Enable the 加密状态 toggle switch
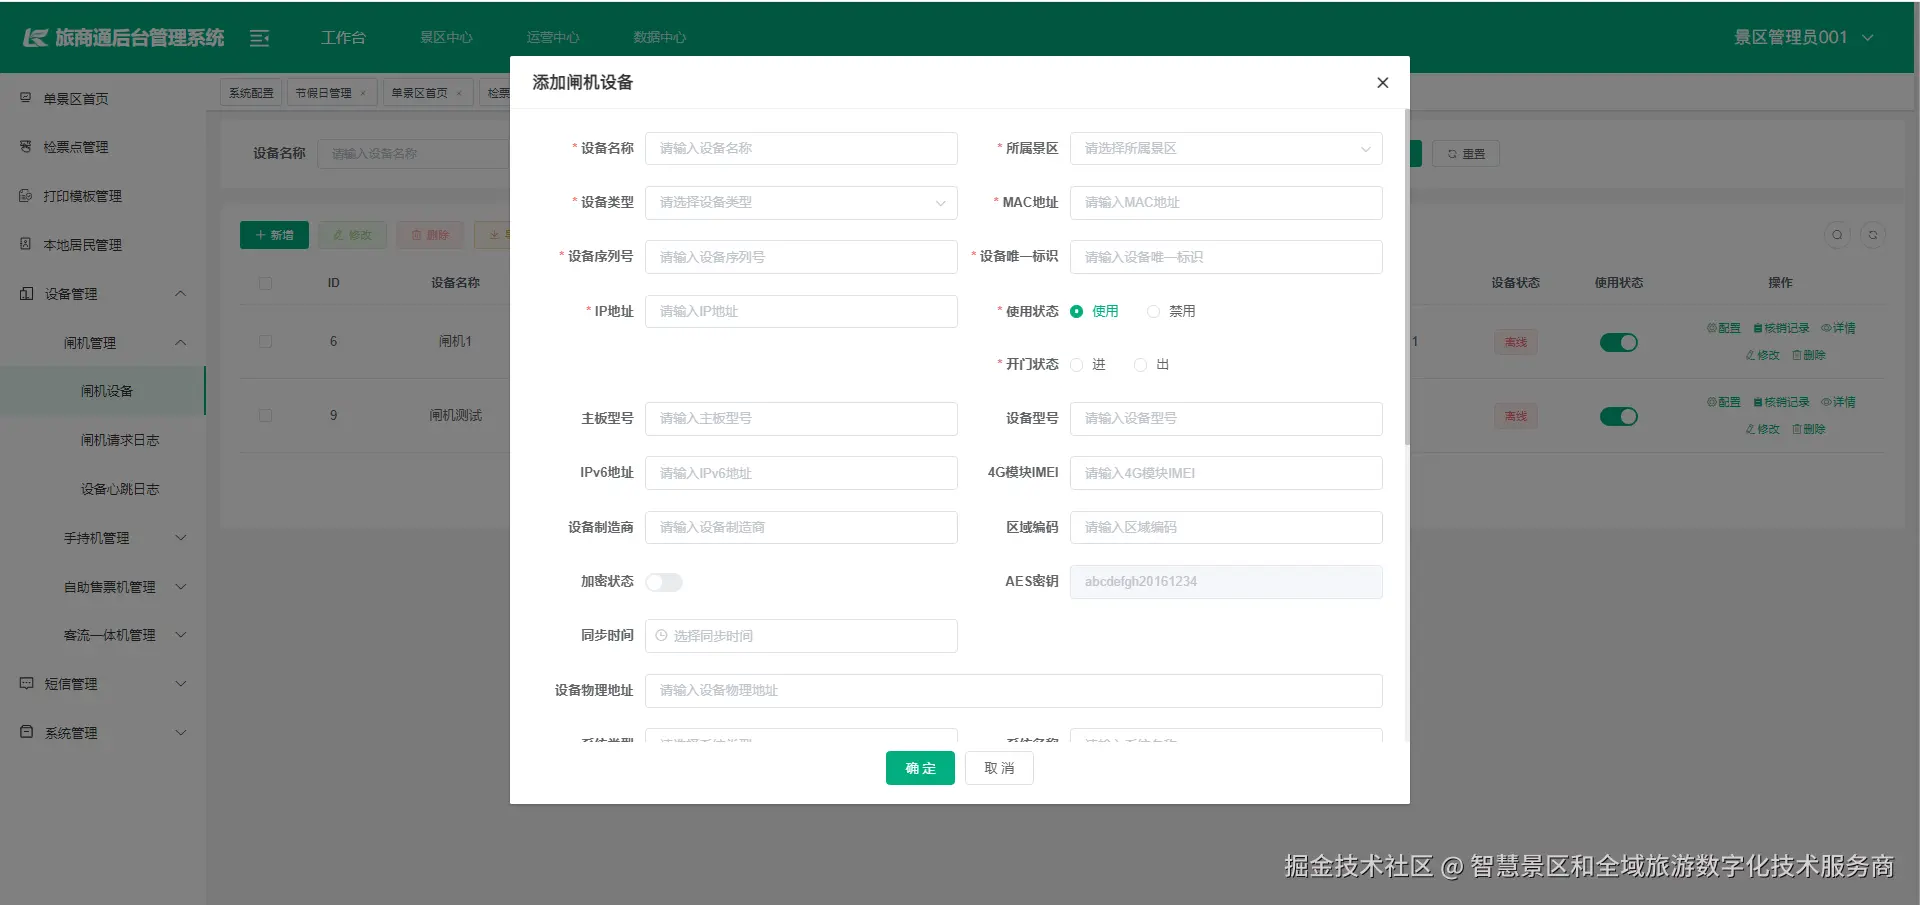This screenshot has height=905, width=1920. click(664, 581)
